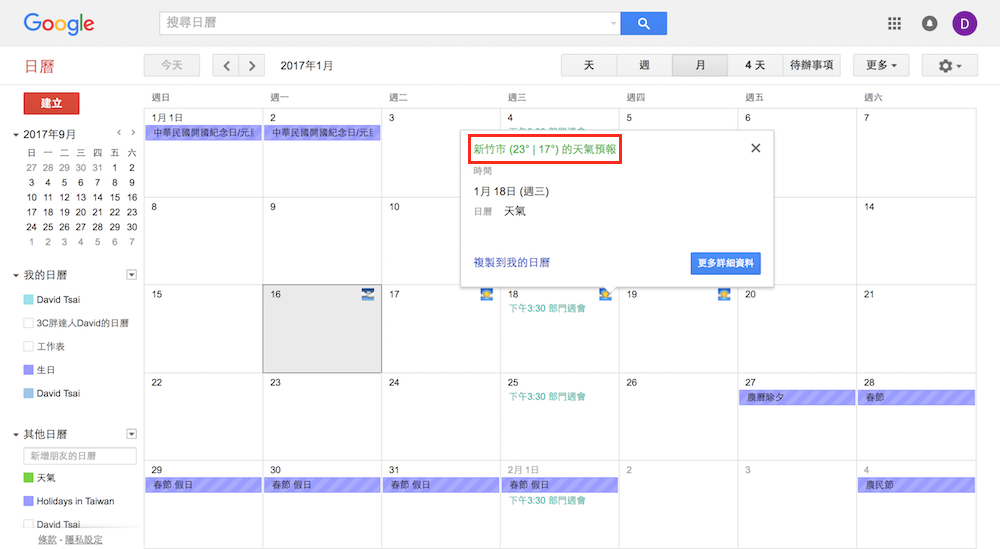
Task: Open the settings gear menu
Action: [950, 65]
